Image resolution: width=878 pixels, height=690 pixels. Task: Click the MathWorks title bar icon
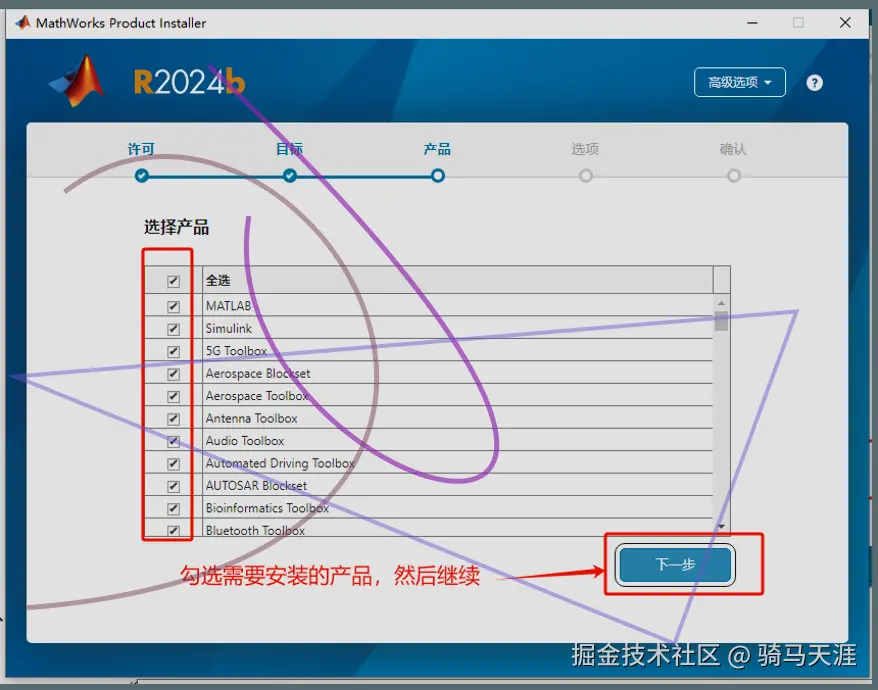coord(22,23)
